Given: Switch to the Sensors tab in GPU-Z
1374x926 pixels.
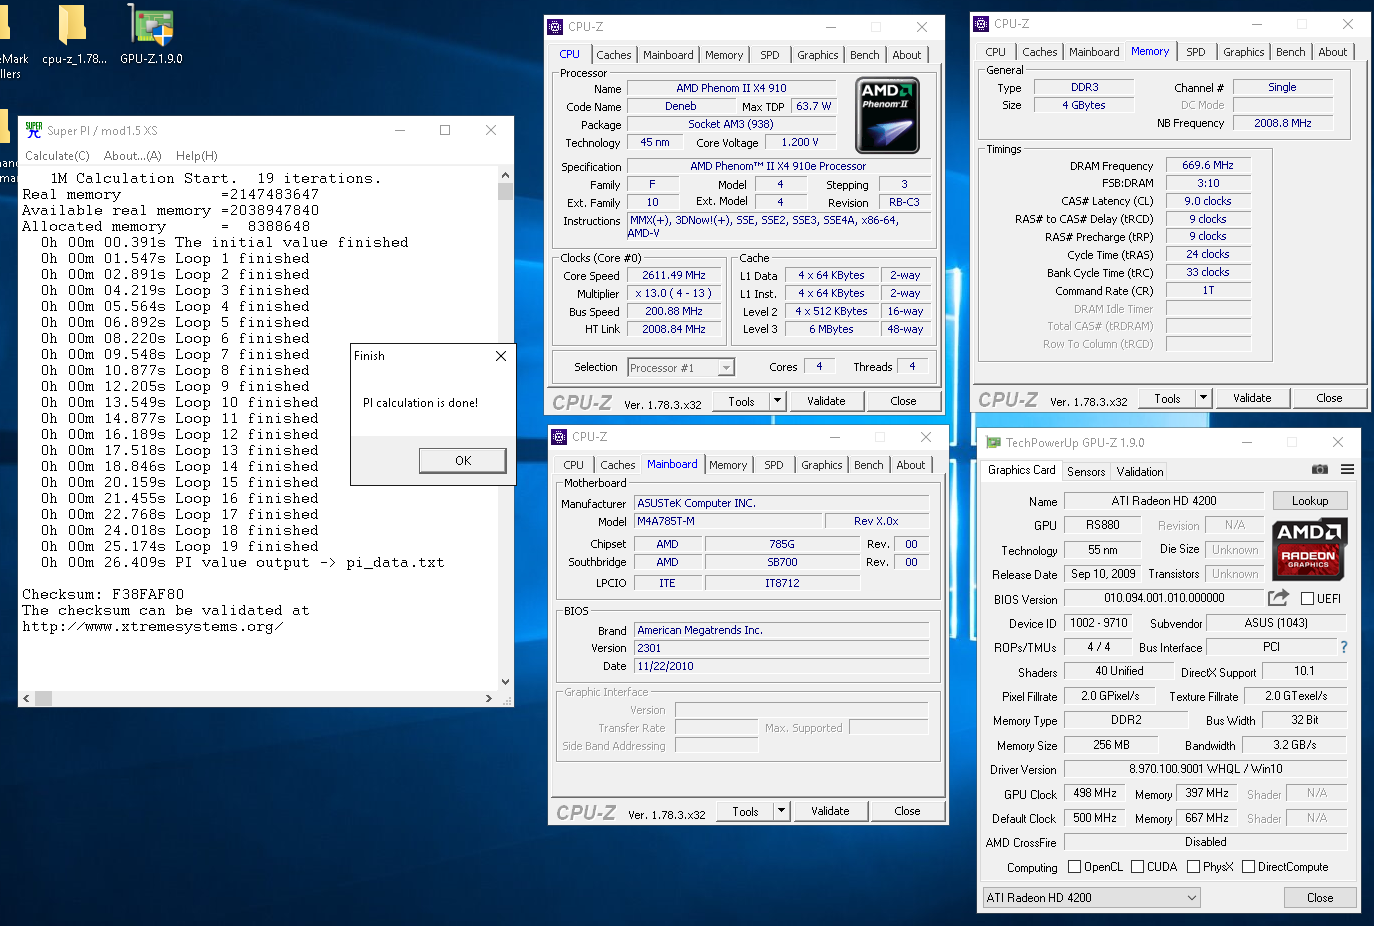Looking at the screenshot, I should [1086, 472].
